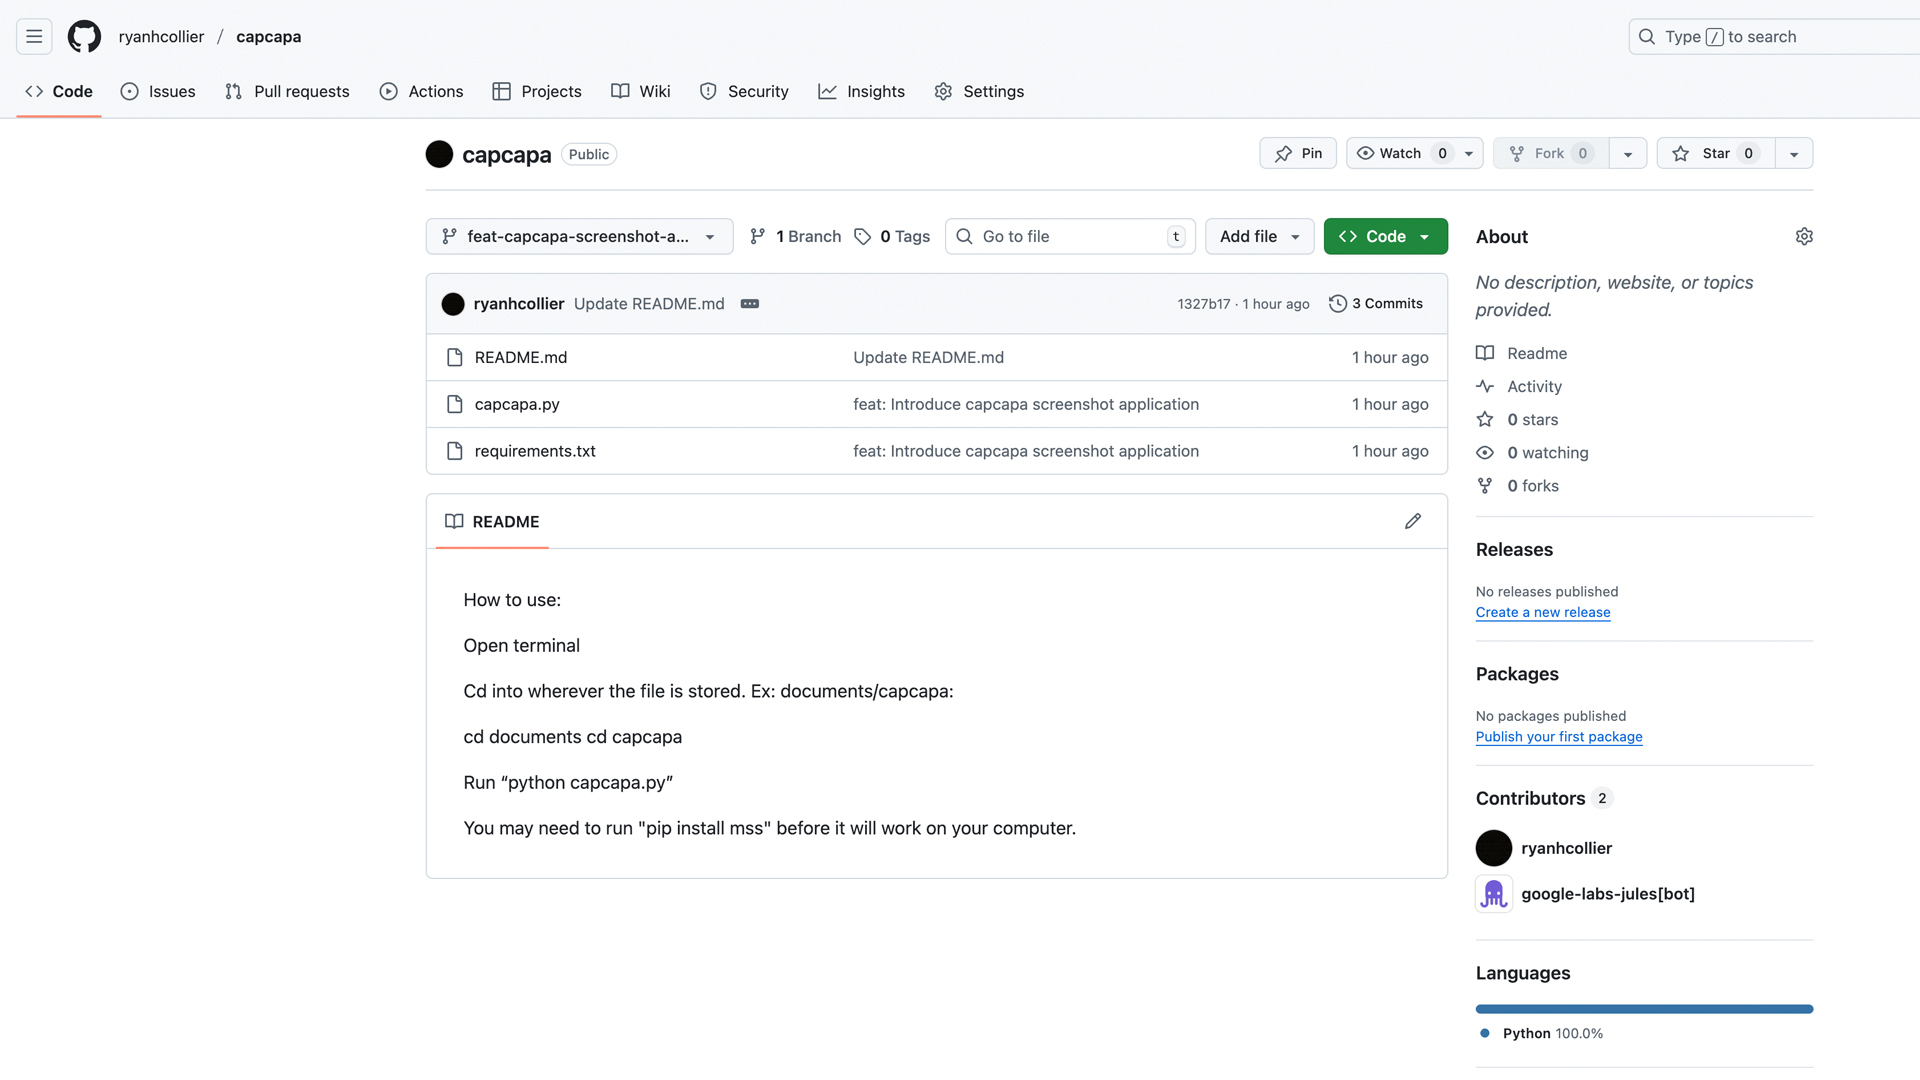Open the hamburger navigation menu

point(34,37)
